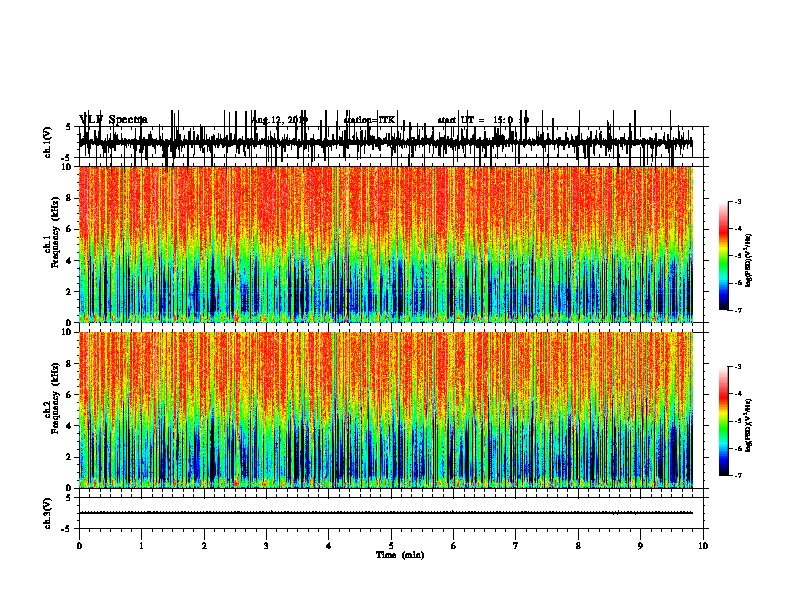Click the '8' kHz tick of ch.2 spectrogram
This screenshot has height=612, width=792.
(x=70, y=364)
